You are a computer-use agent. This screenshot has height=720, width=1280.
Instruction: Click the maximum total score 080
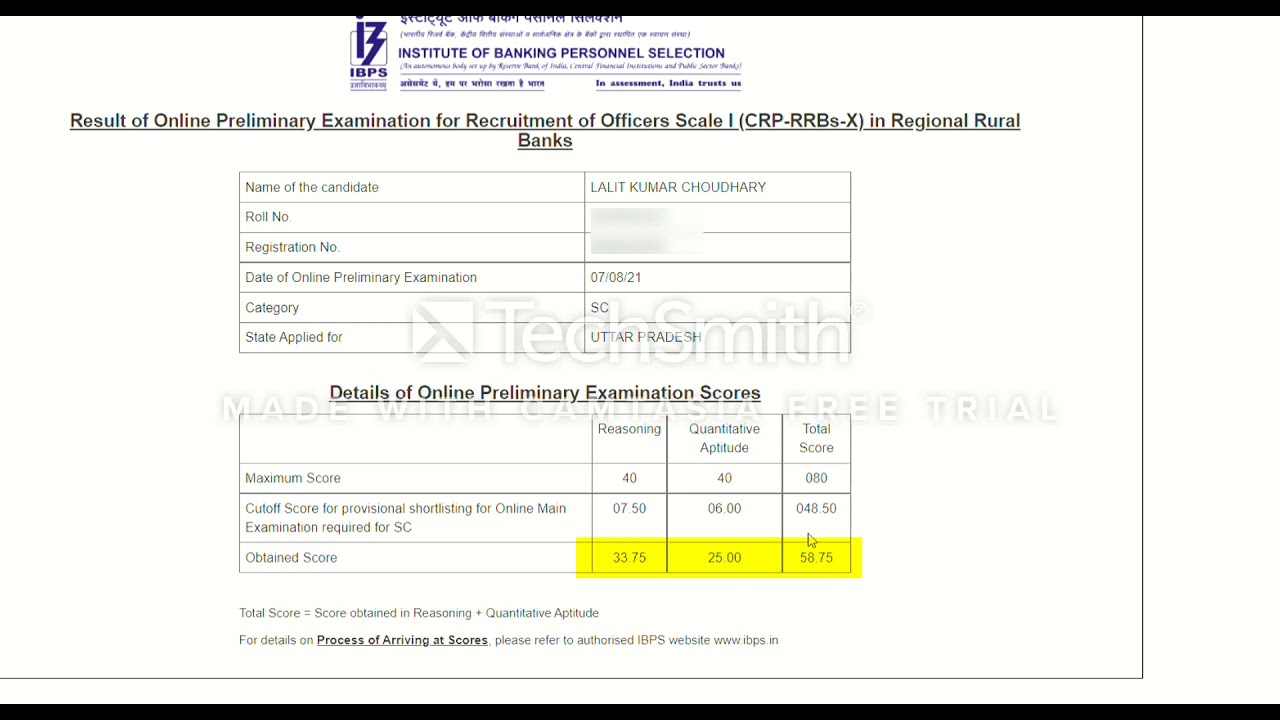(816, 478)
